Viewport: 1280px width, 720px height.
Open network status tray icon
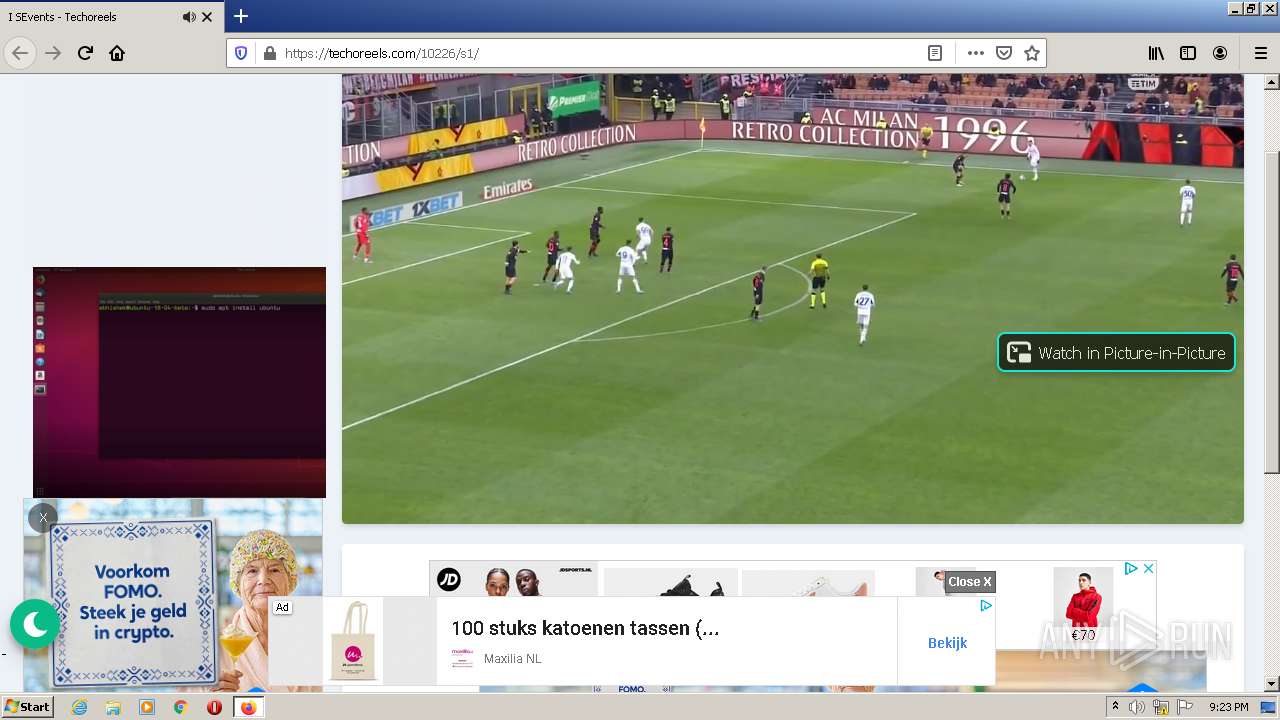coord(1161,707)
